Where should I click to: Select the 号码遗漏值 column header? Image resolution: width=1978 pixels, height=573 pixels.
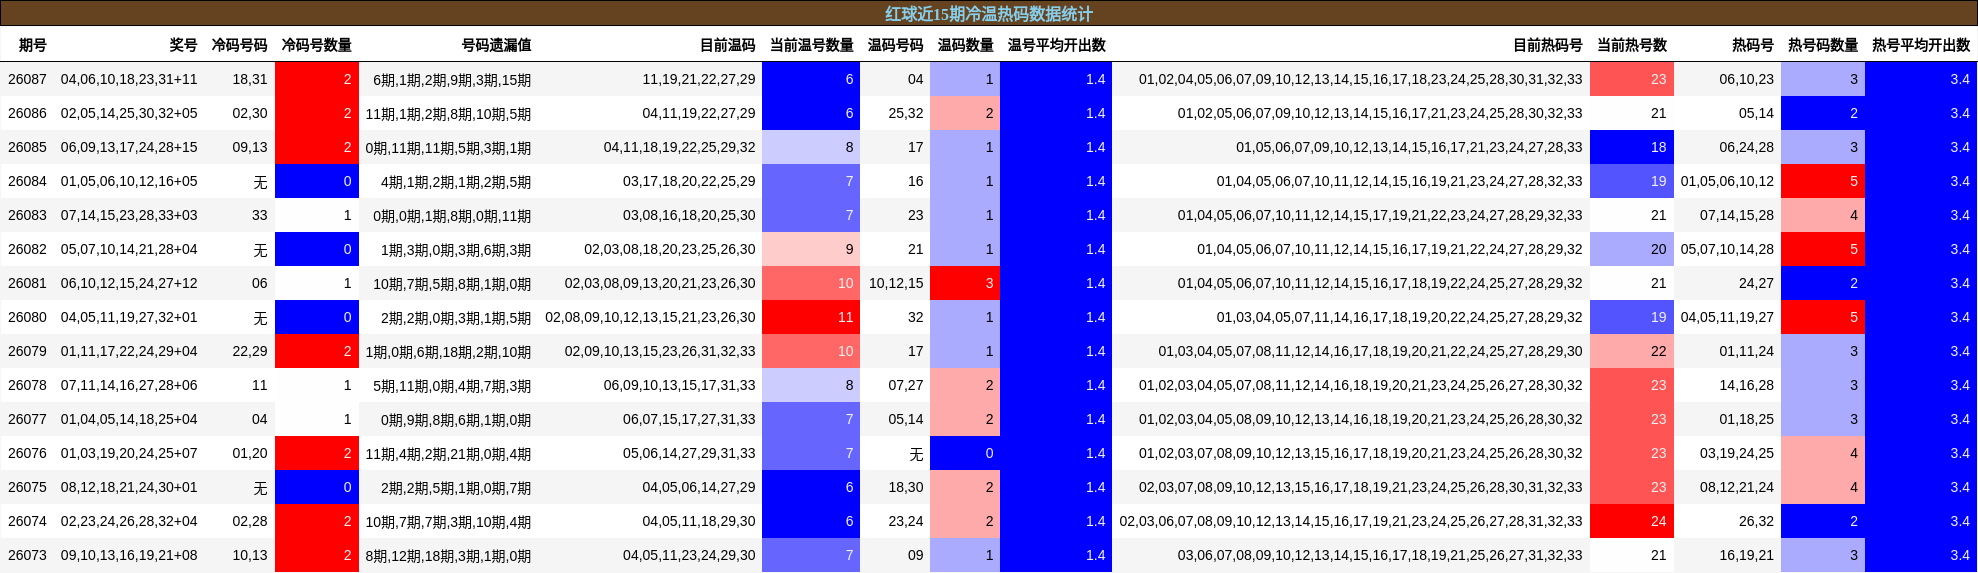click(x=496, y=45)
